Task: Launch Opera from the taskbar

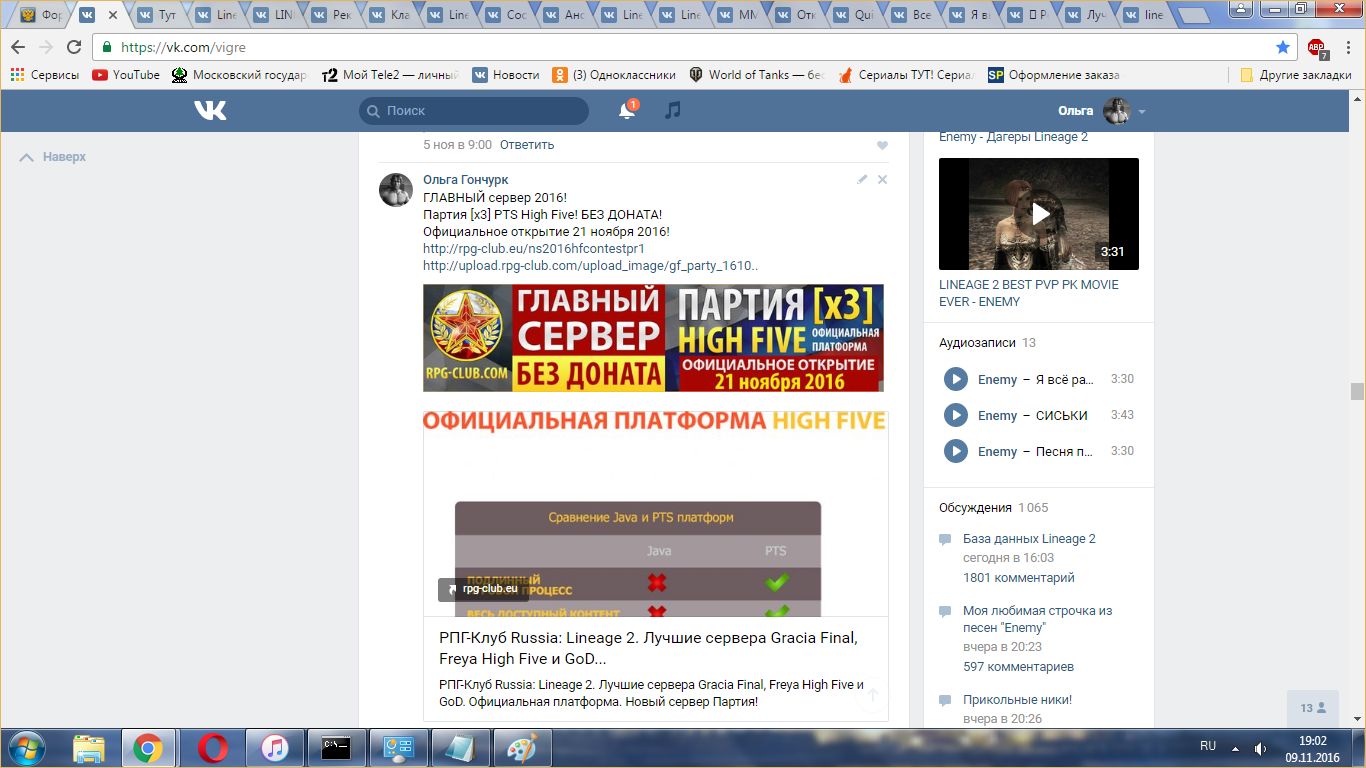Action: click(x=212, y=747)
